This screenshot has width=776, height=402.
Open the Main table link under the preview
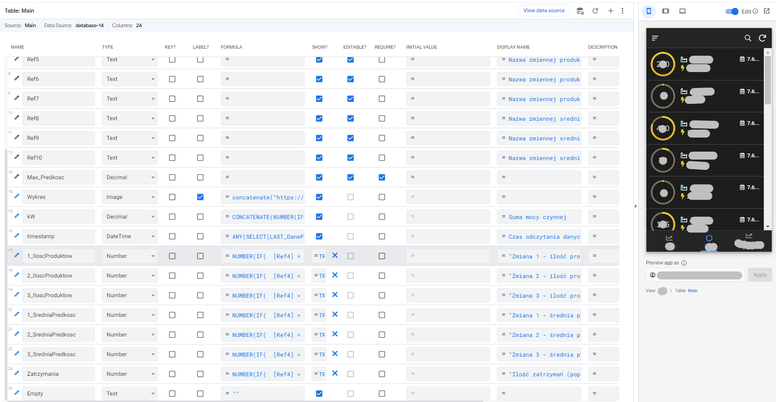(x=693, y=291)
